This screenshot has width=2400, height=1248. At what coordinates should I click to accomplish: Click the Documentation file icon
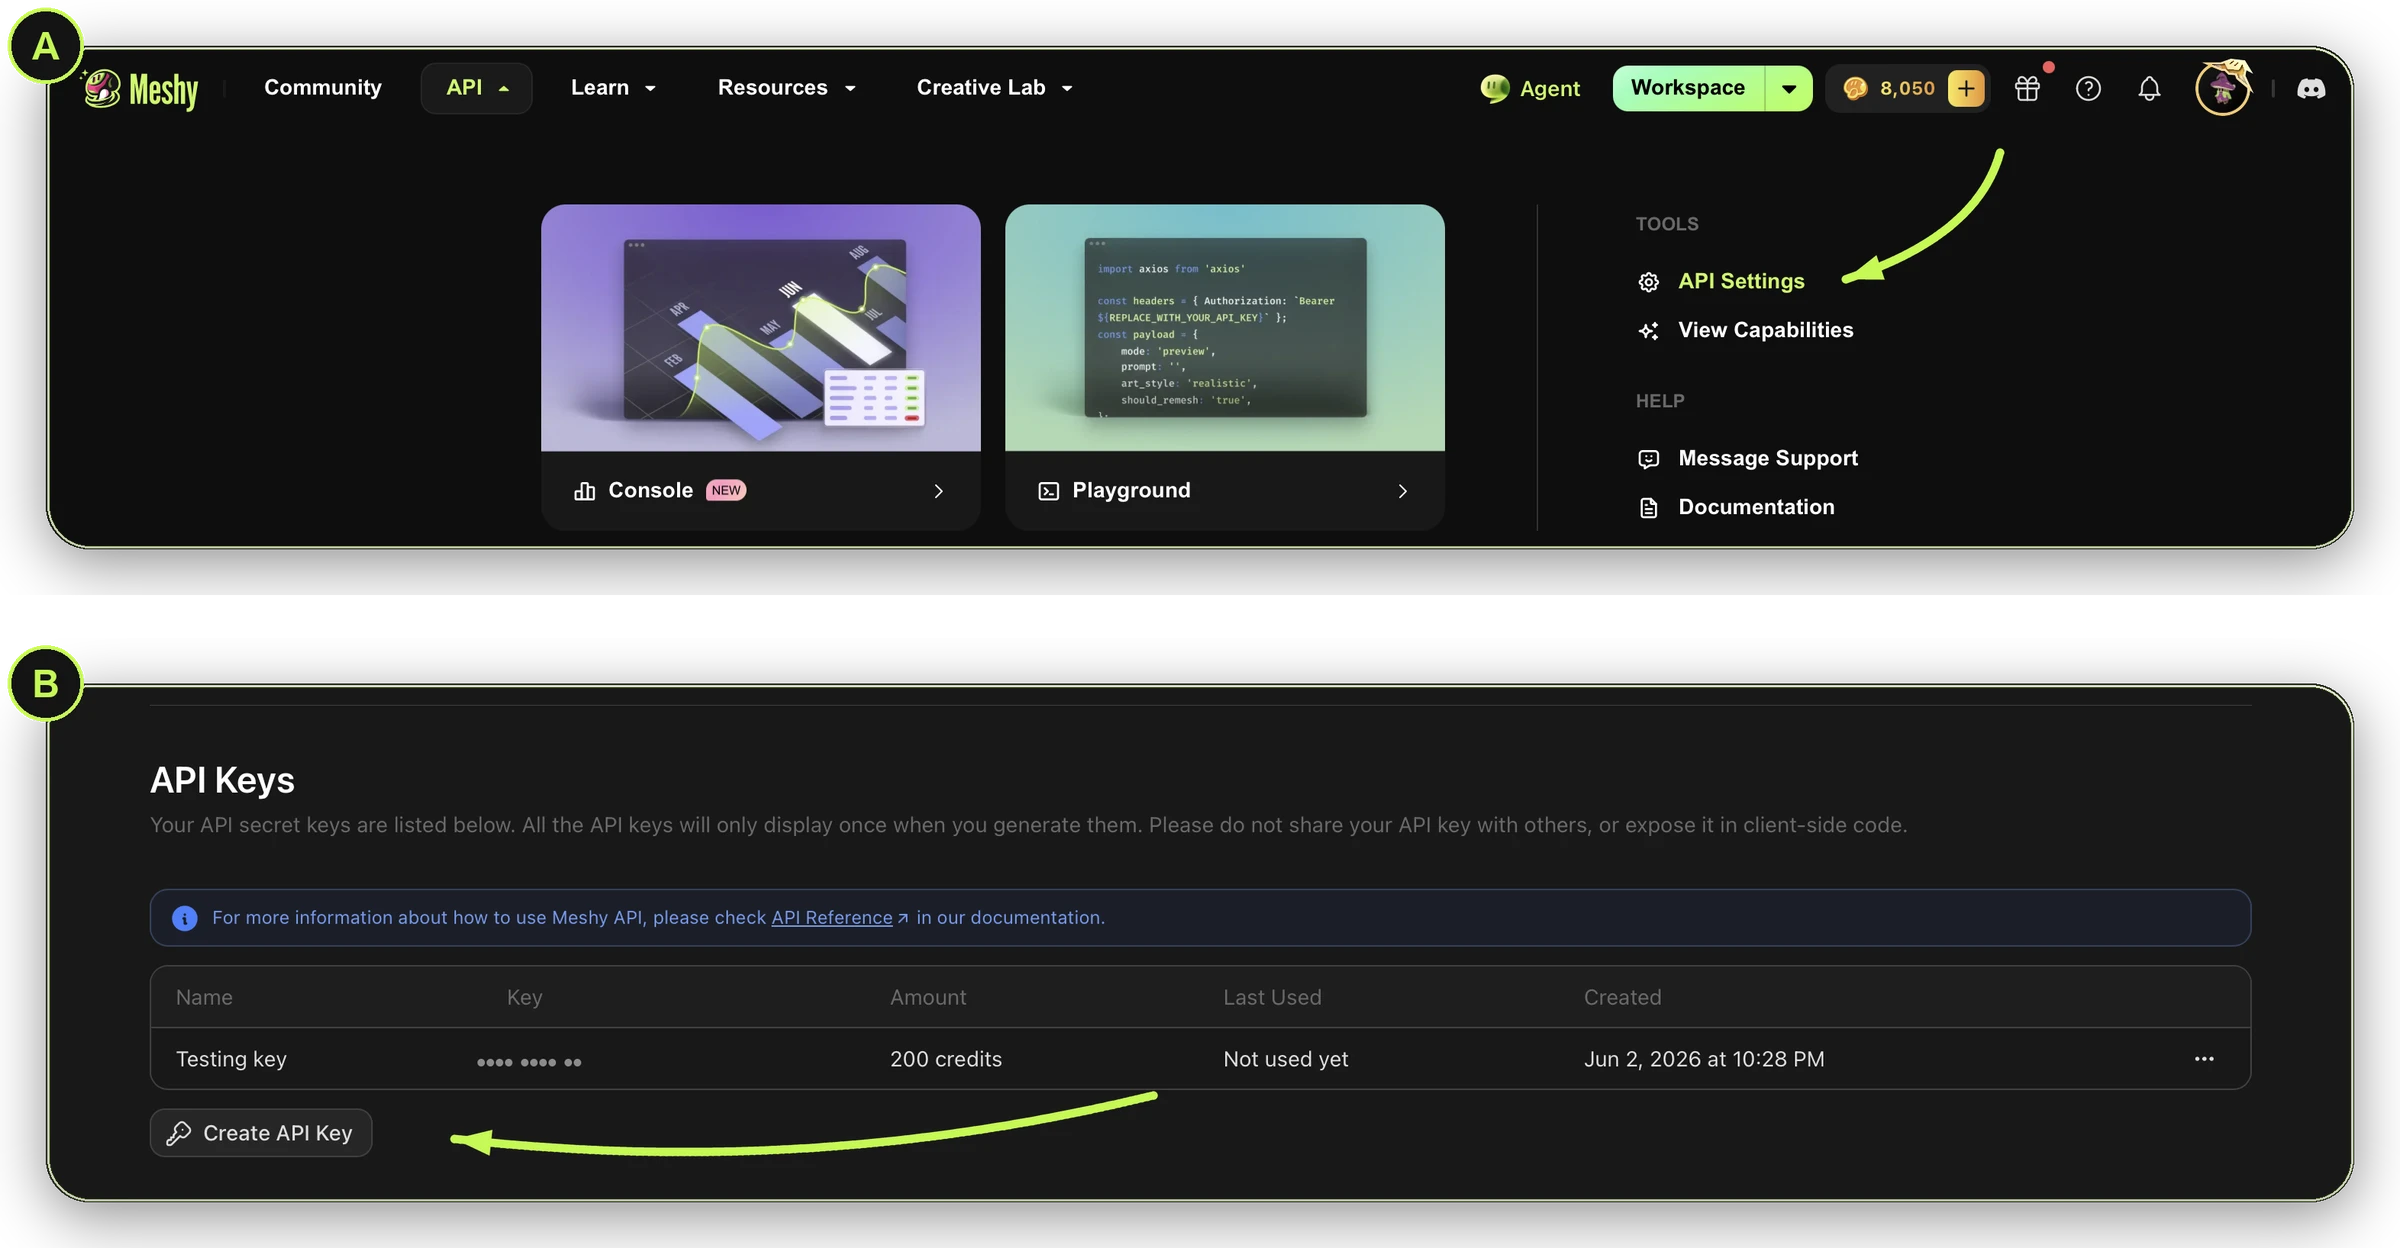point(1649,508)
